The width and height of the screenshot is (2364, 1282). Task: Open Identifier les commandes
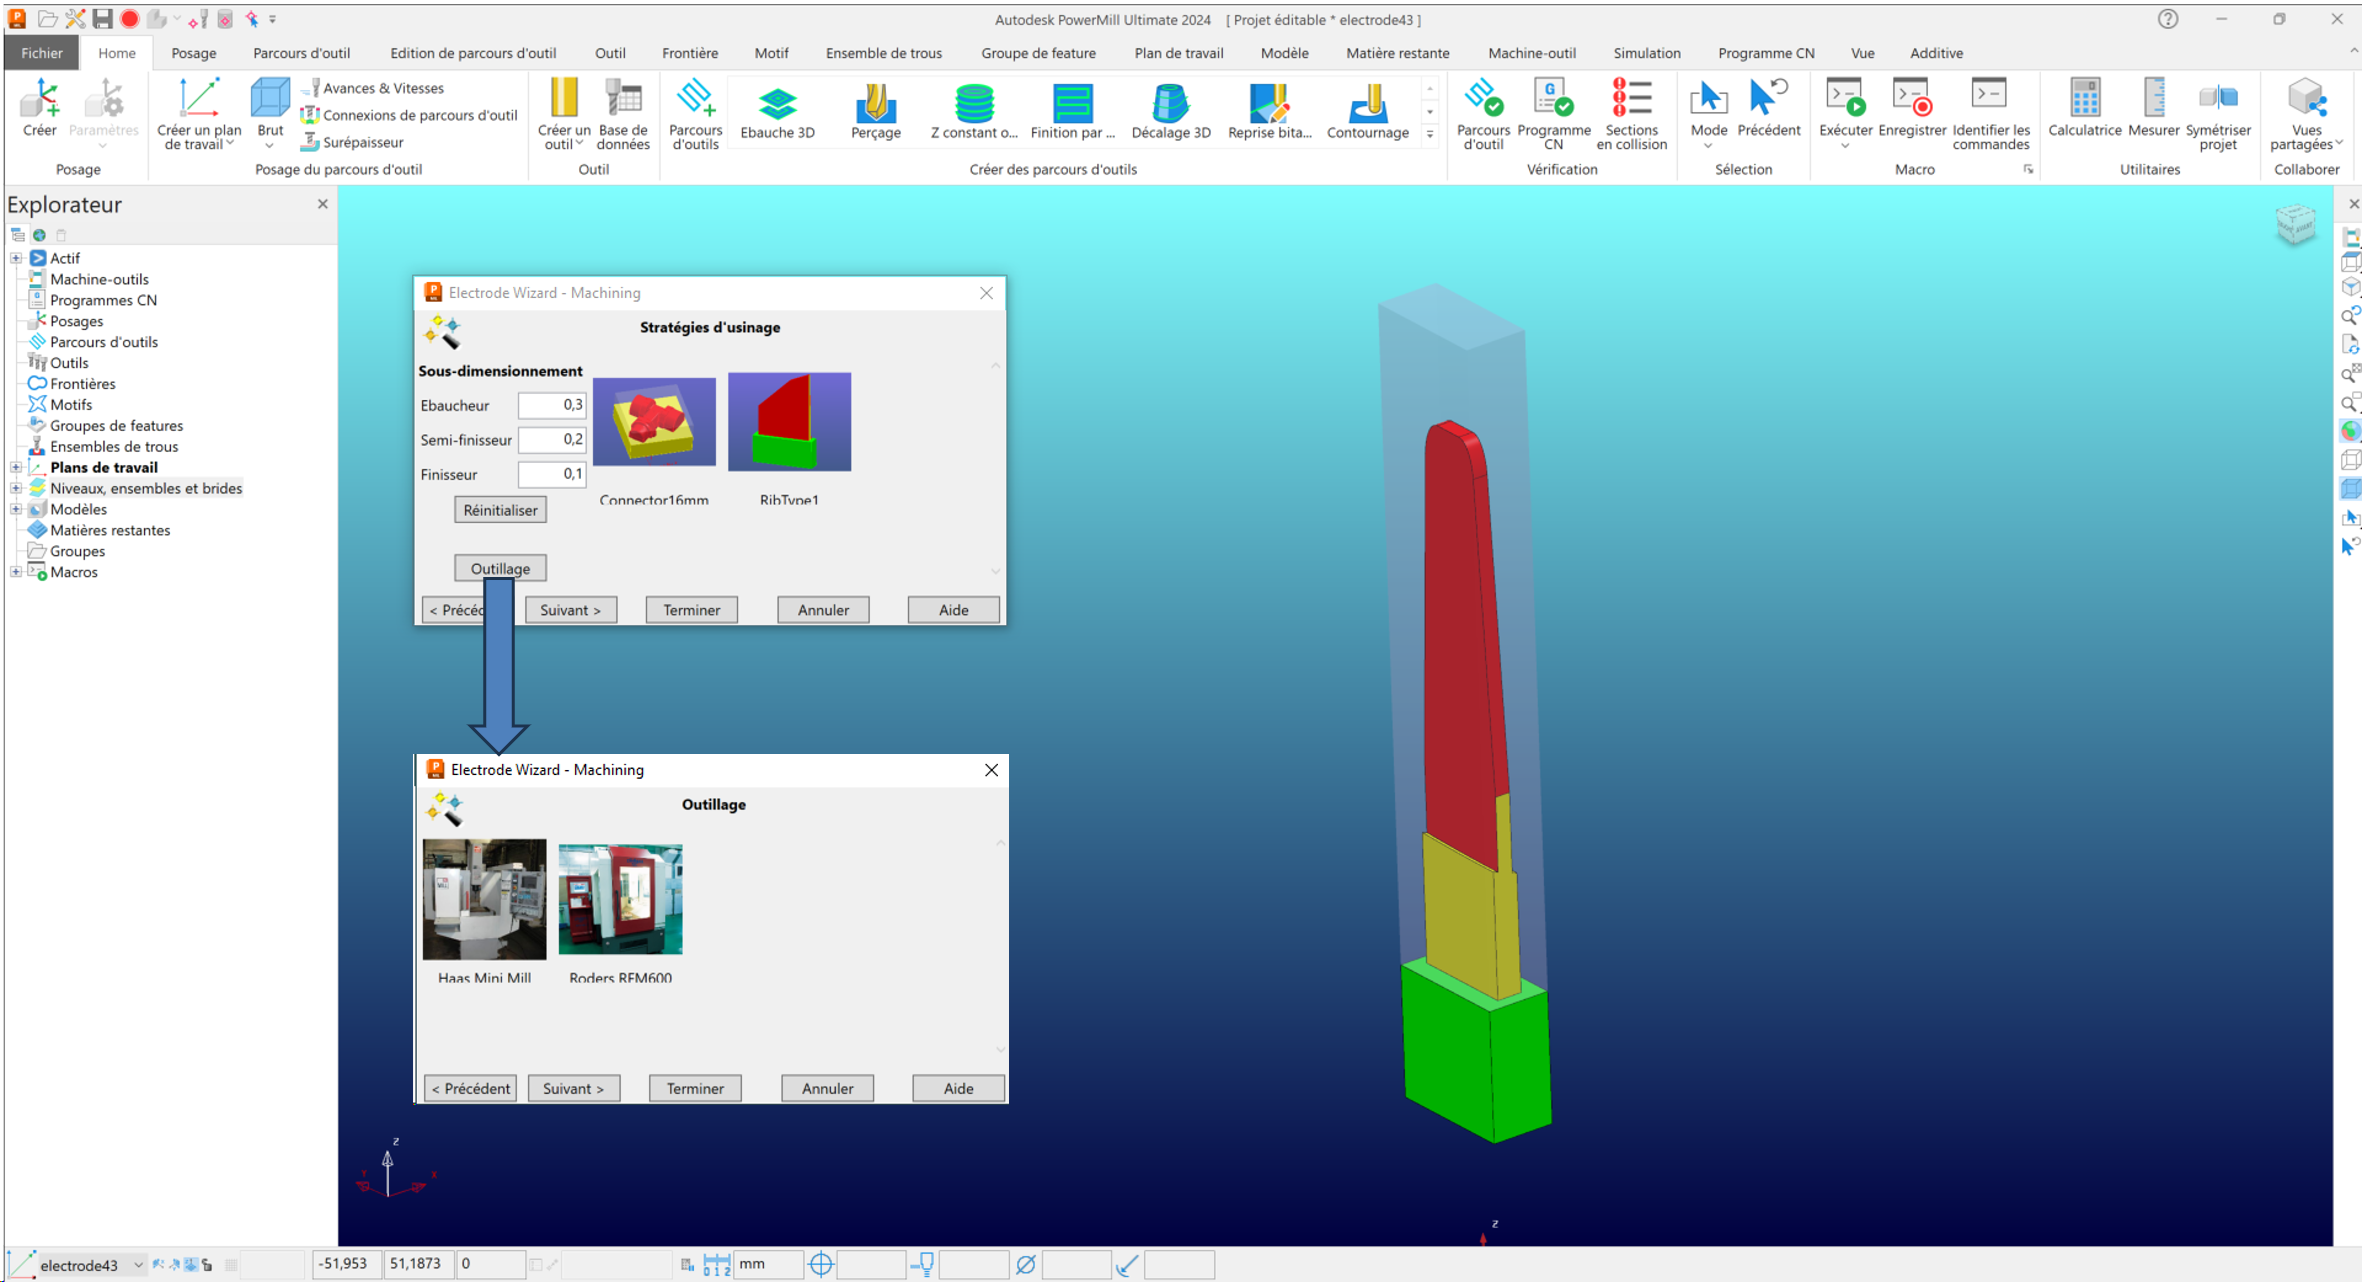click(1990, 113)
